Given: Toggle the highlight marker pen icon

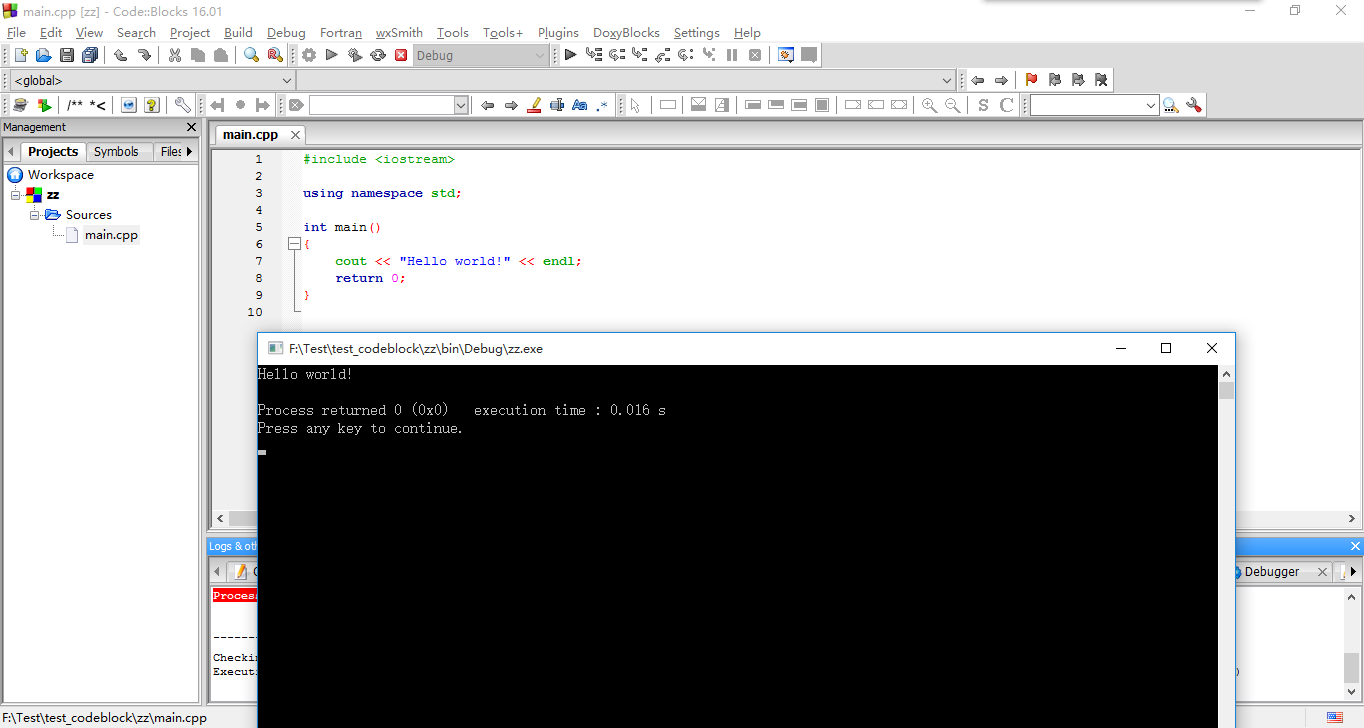Looking at the screenshot, I should point(534,105).
